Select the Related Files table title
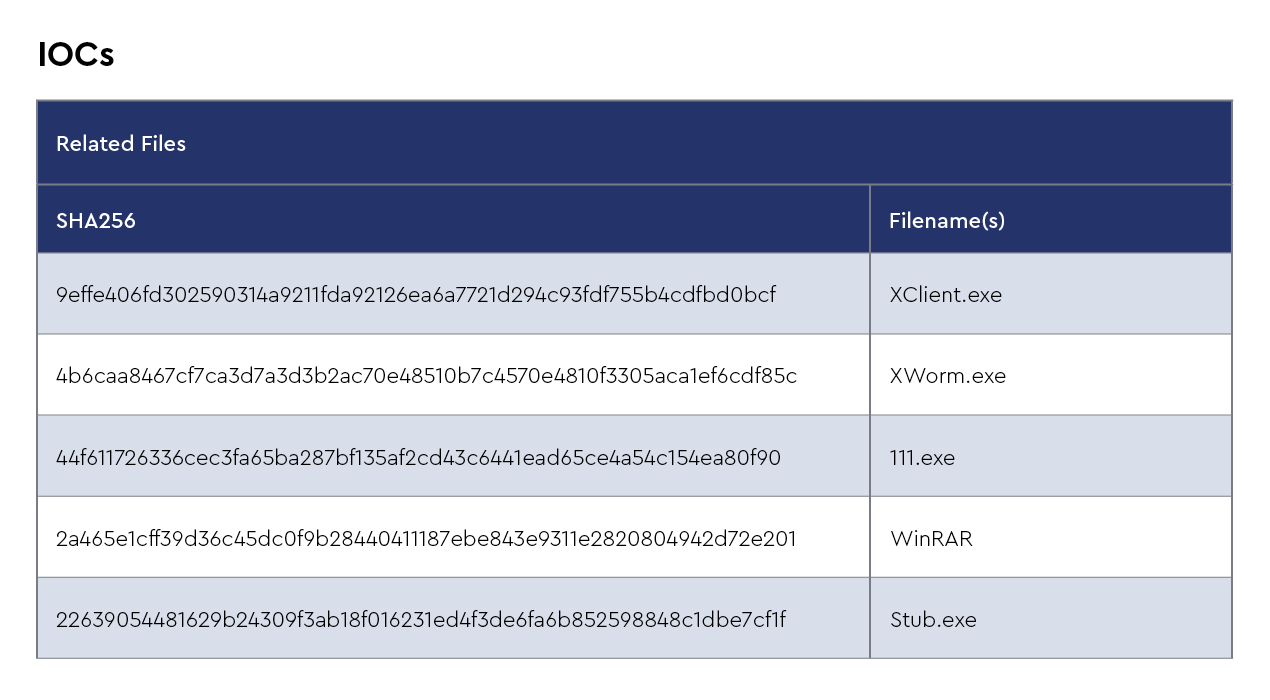Image resolution: width=1270 pixels, height=700 pixels. [121, 144]
